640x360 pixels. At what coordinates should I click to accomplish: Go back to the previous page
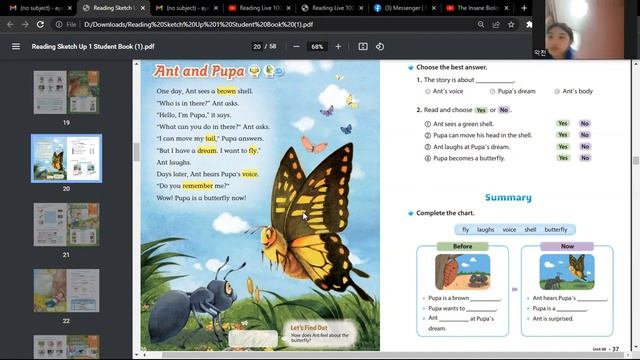pyautogui.click(x=10, y=24)
